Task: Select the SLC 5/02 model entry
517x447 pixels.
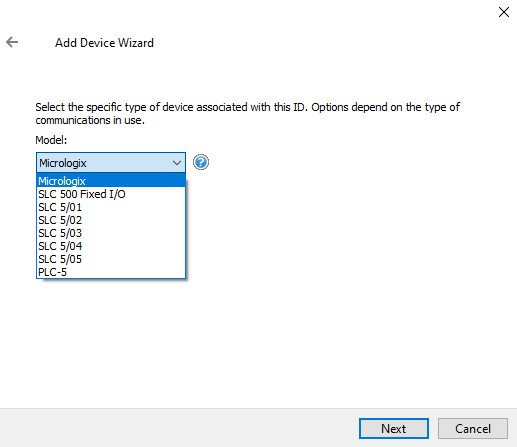Action: tap(111, 220)
